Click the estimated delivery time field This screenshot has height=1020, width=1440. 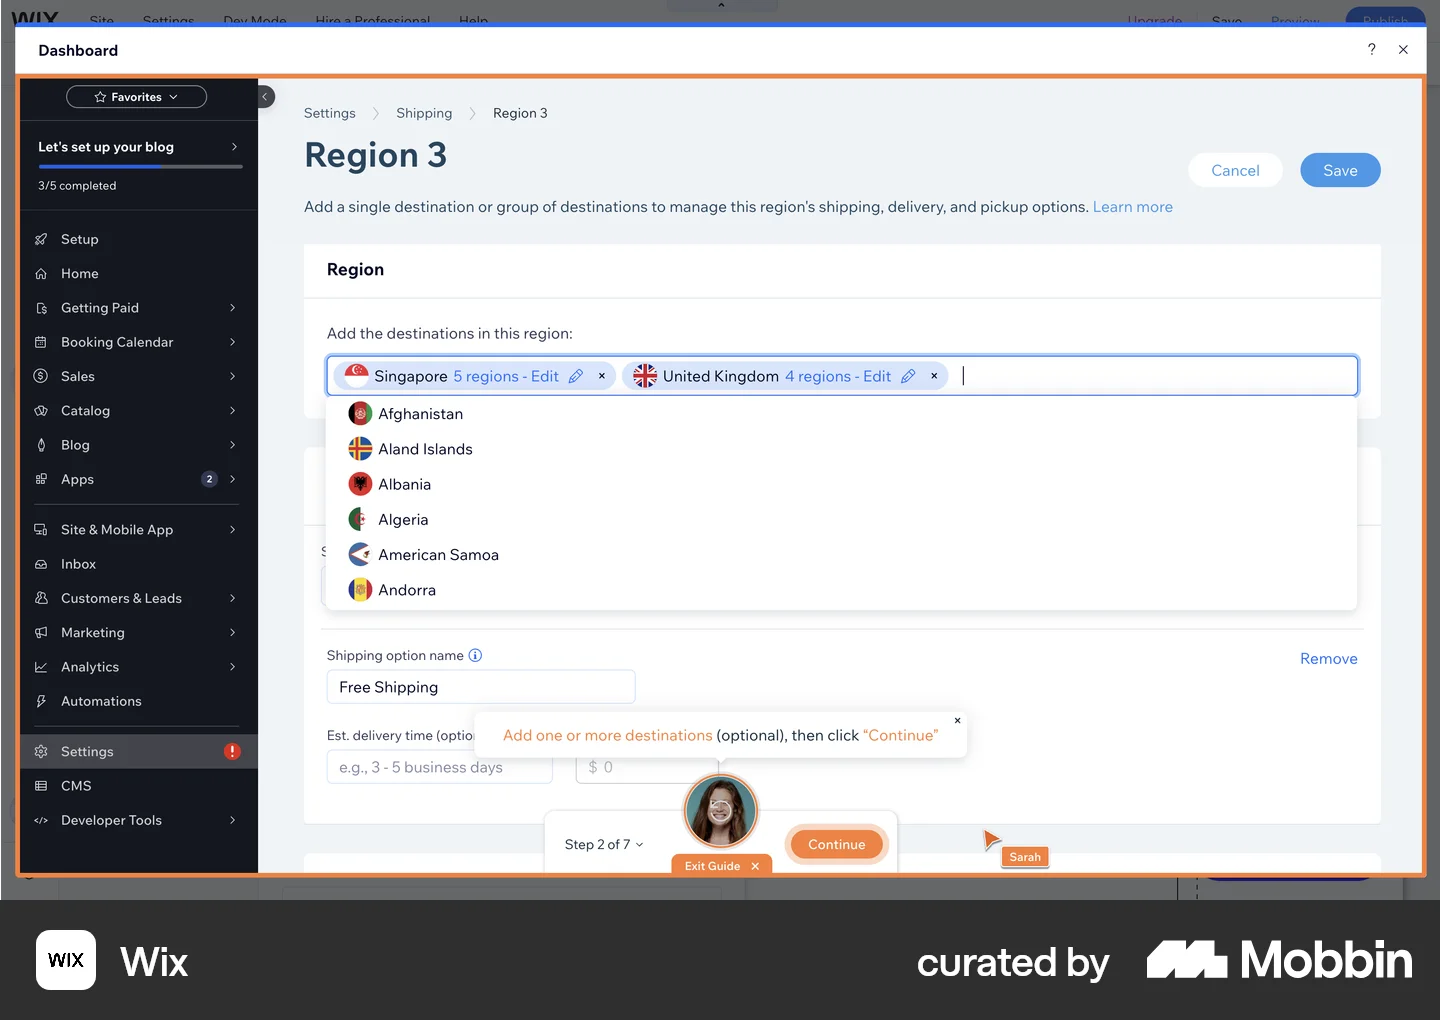(439, 767)
